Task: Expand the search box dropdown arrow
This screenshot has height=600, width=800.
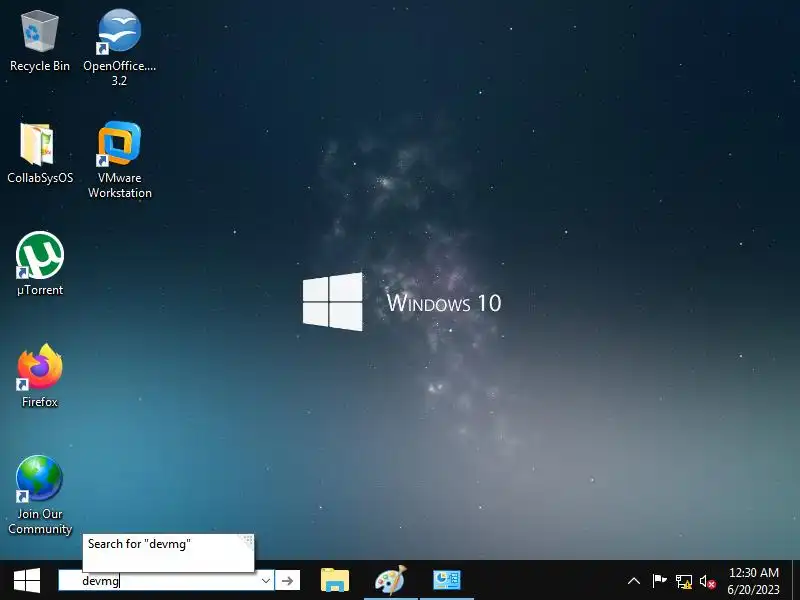Action: (x=266, y=581)
